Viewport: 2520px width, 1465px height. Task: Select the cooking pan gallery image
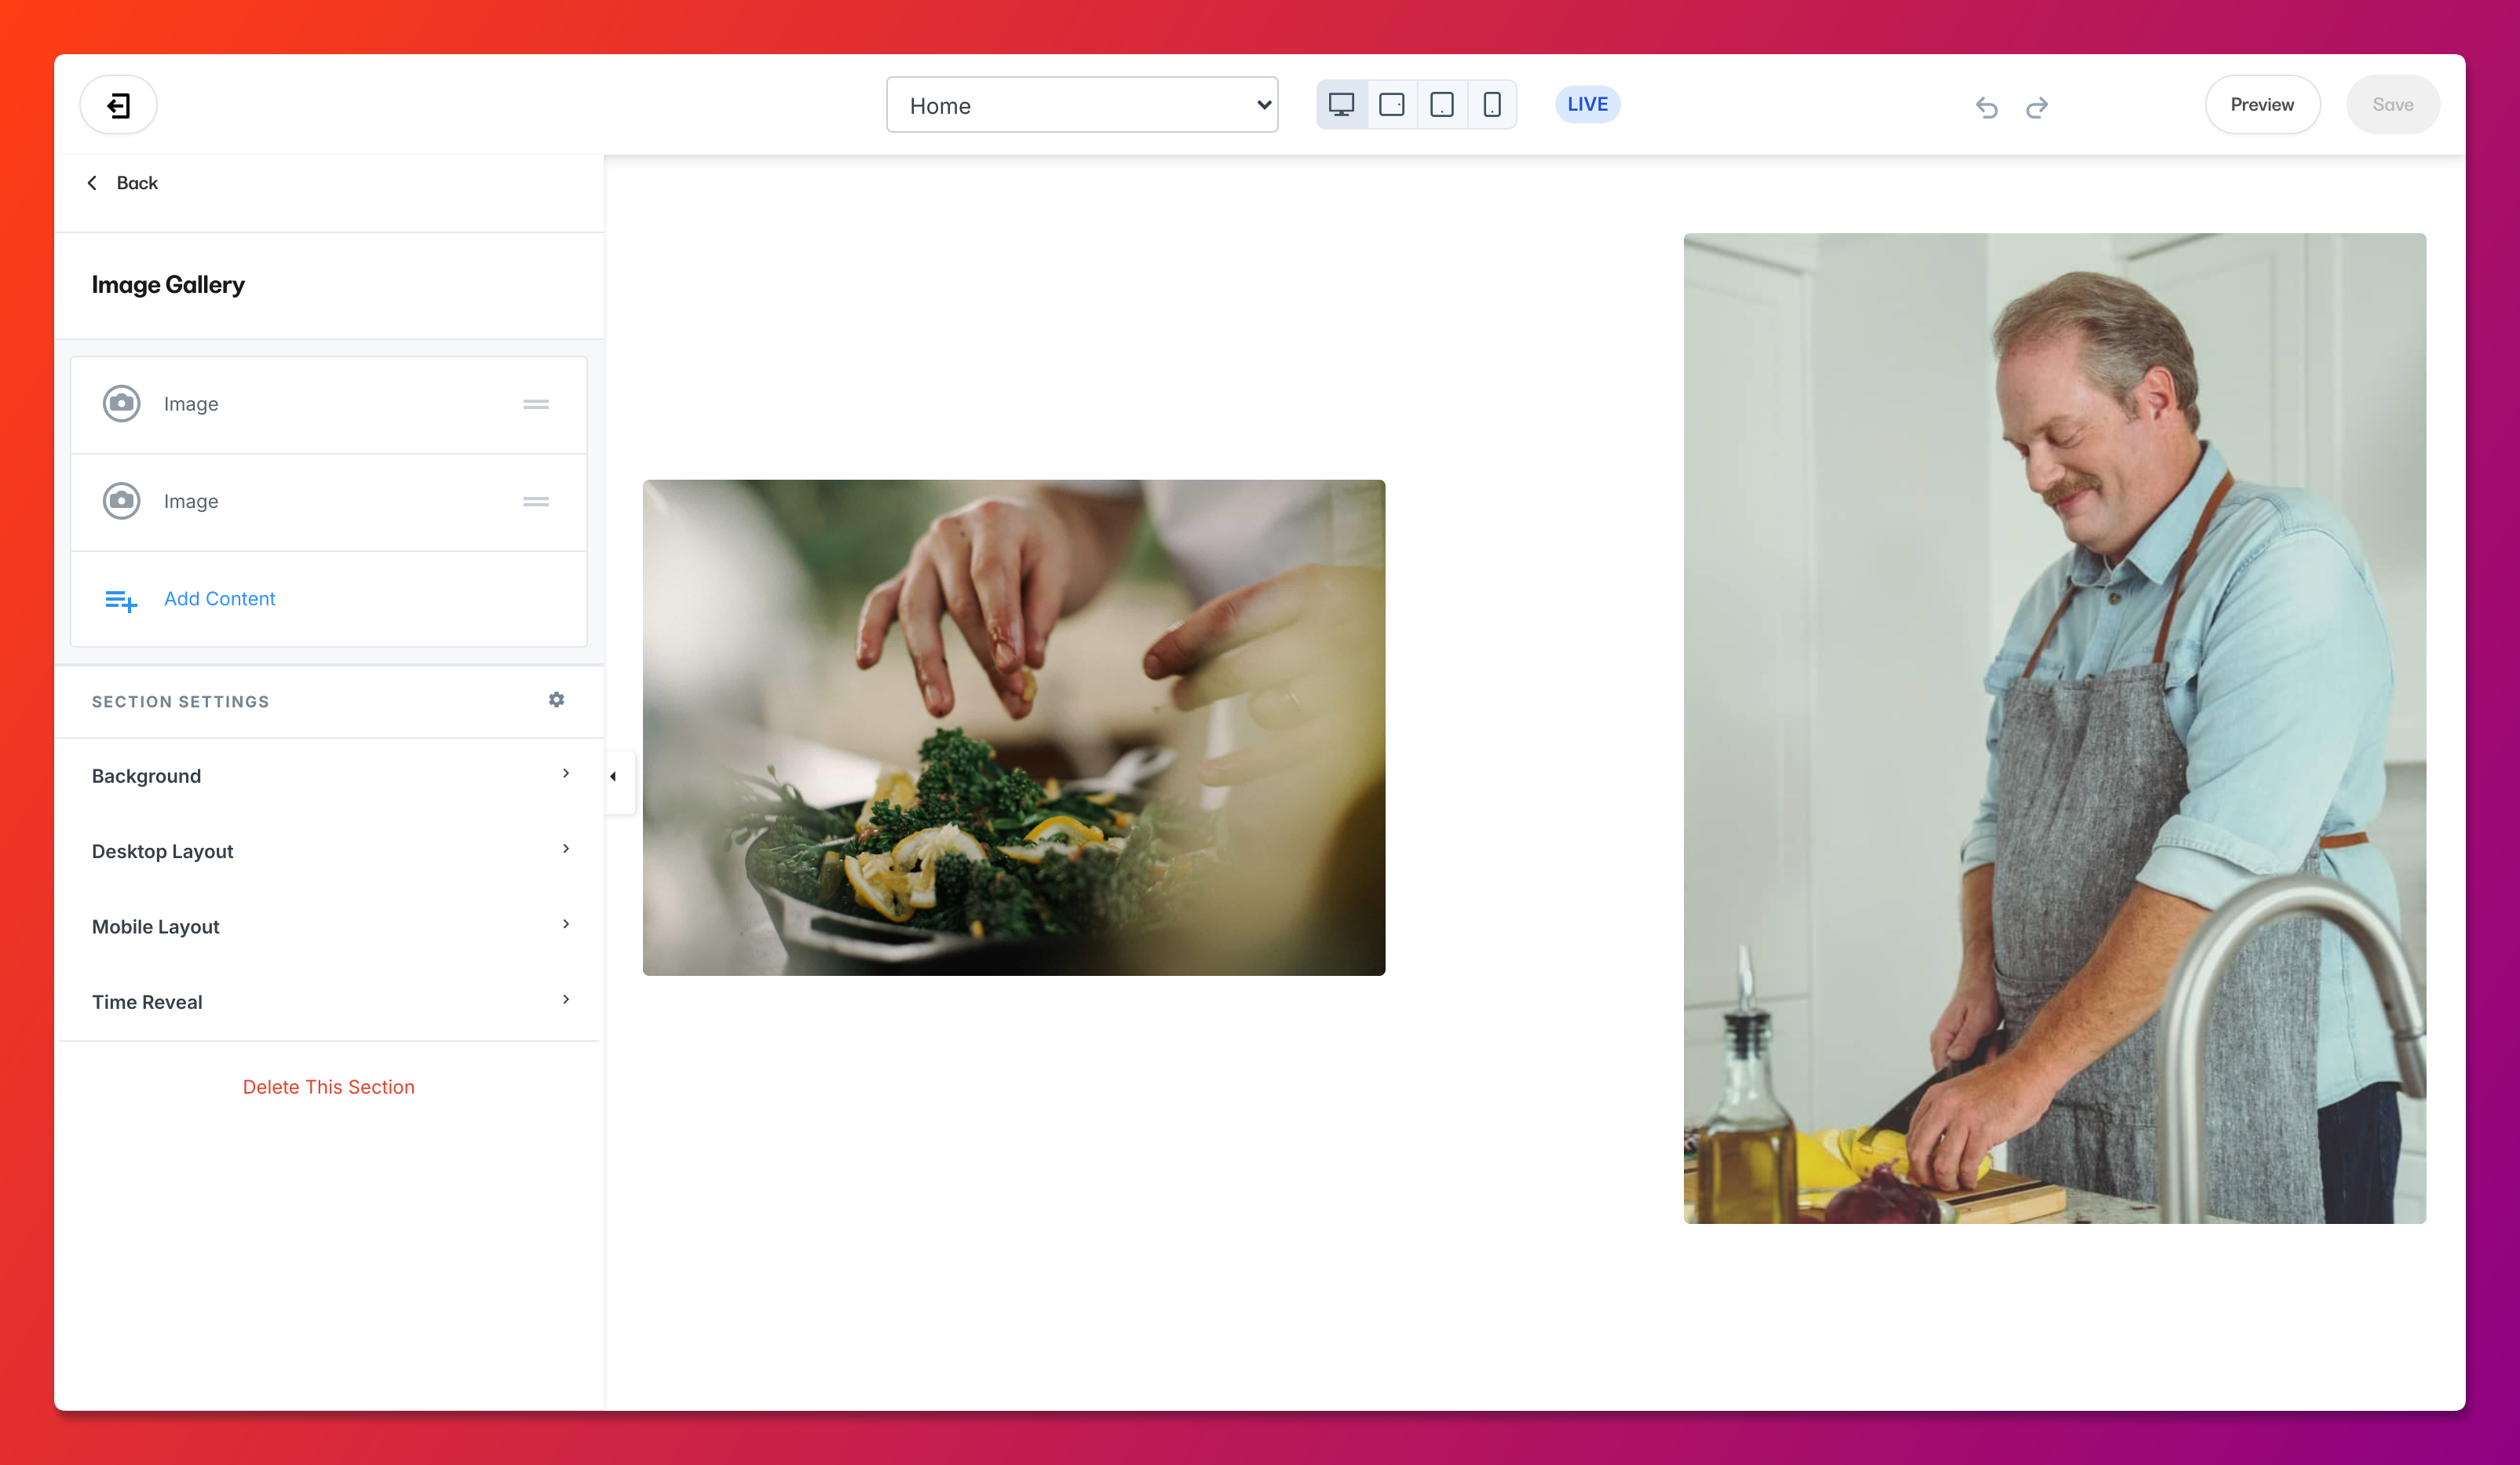pos(1014,728)
